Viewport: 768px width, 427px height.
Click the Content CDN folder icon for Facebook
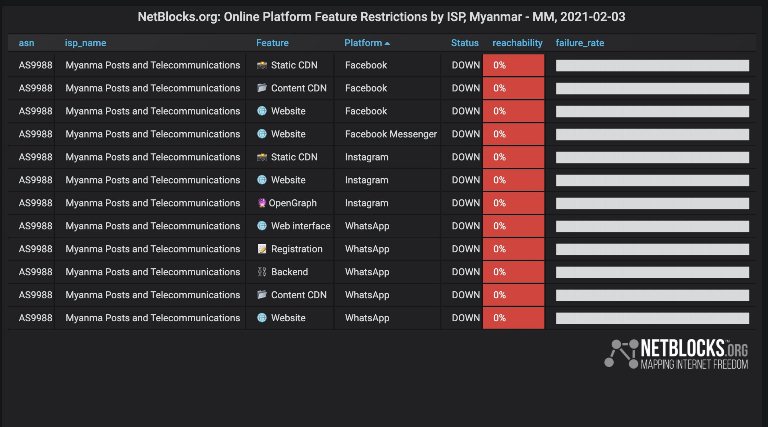(x=262, y=88)
